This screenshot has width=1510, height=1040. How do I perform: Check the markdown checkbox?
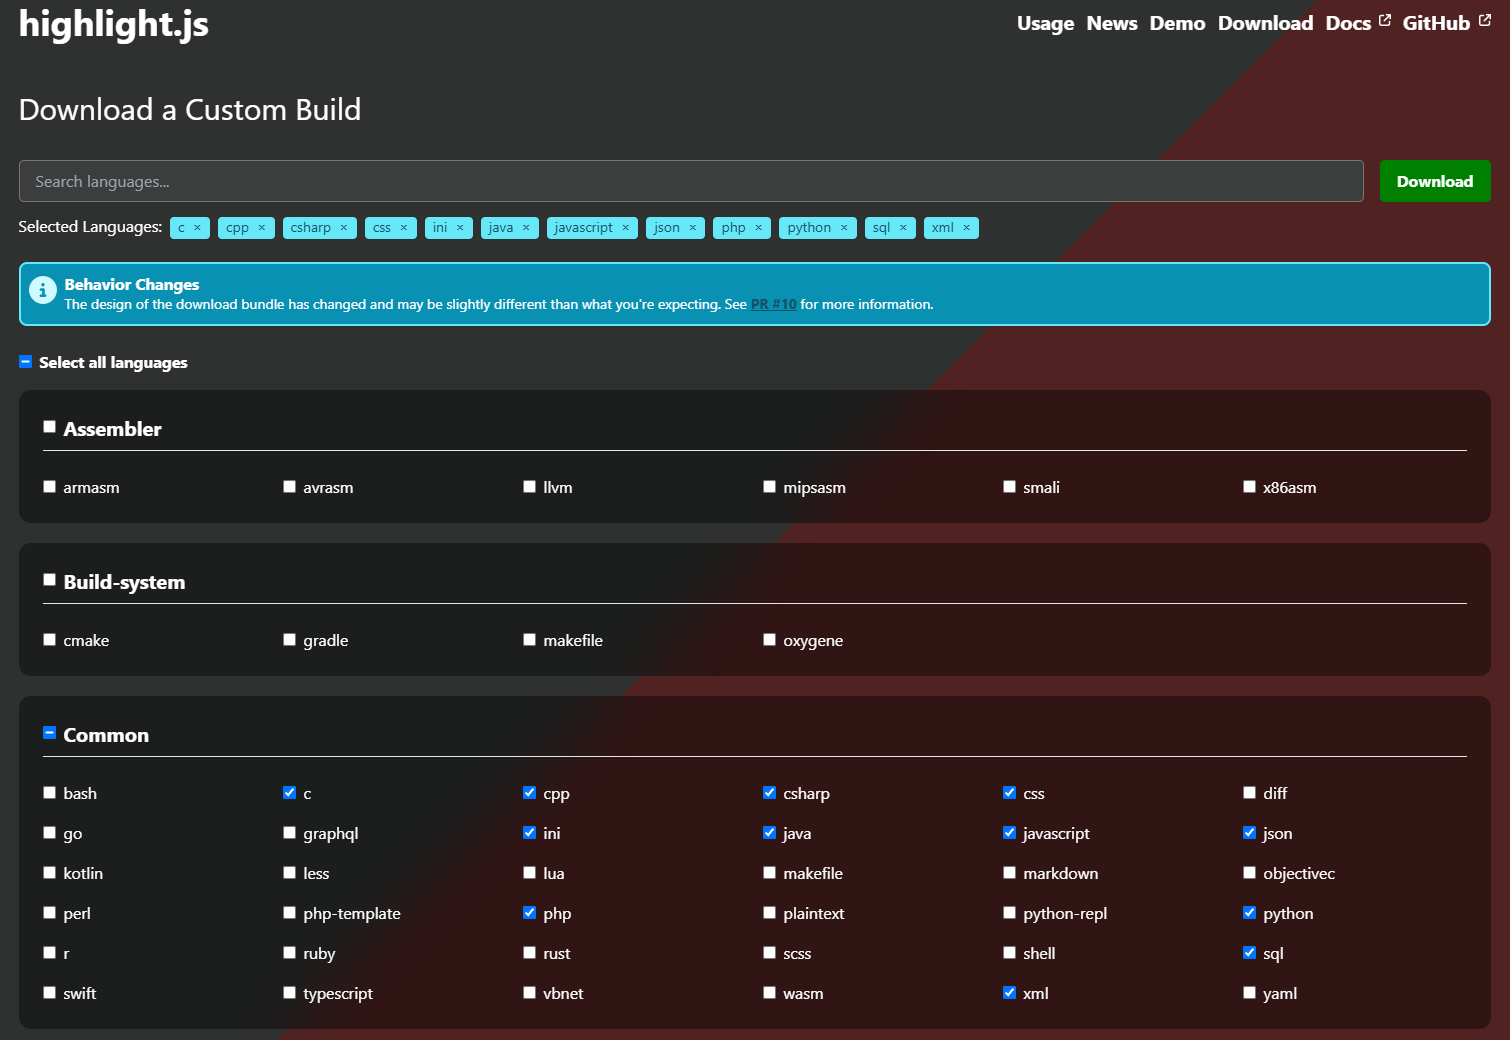click(x=1009, y=873)
